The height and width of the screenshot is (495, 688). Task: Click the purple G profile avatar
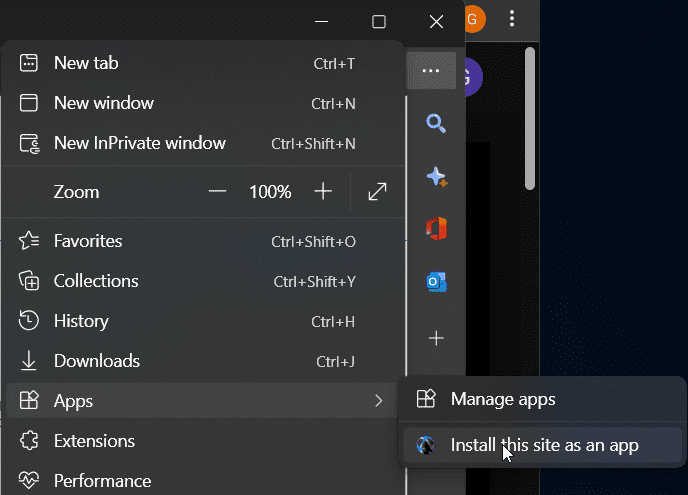click(x=473, y=77)
